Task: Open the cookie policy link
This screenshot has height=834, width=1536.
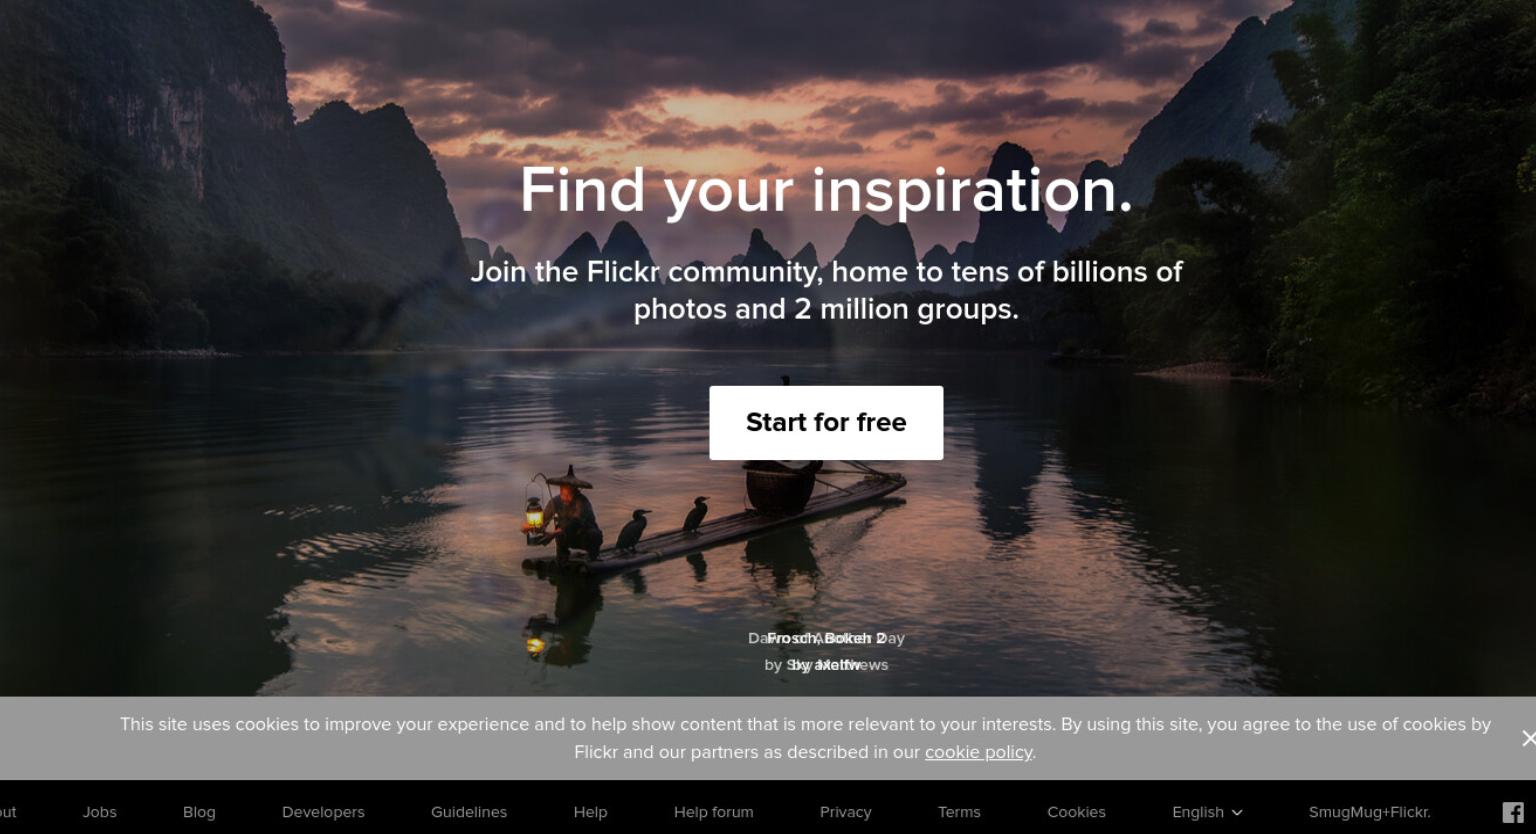Action: coord(978,752)
